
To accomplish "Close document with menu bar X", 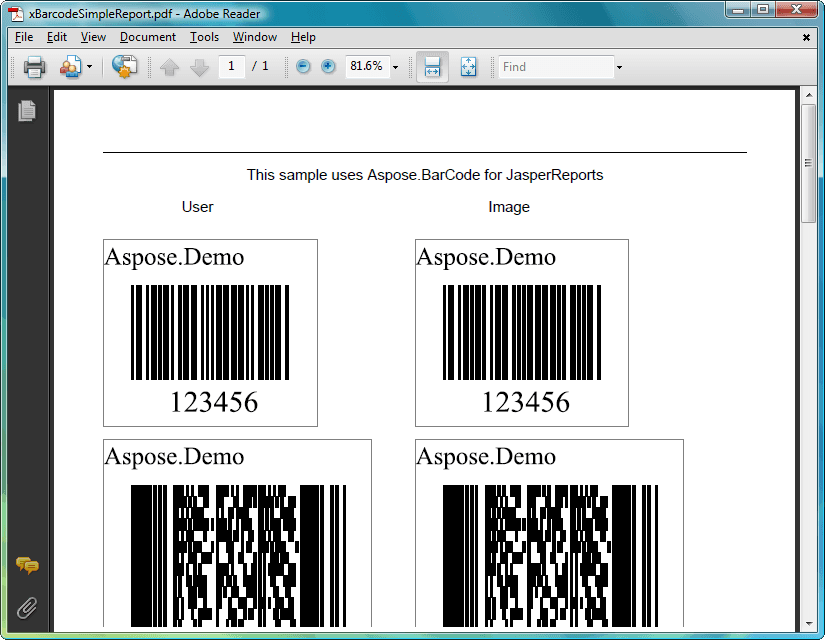I will [806, 37].
